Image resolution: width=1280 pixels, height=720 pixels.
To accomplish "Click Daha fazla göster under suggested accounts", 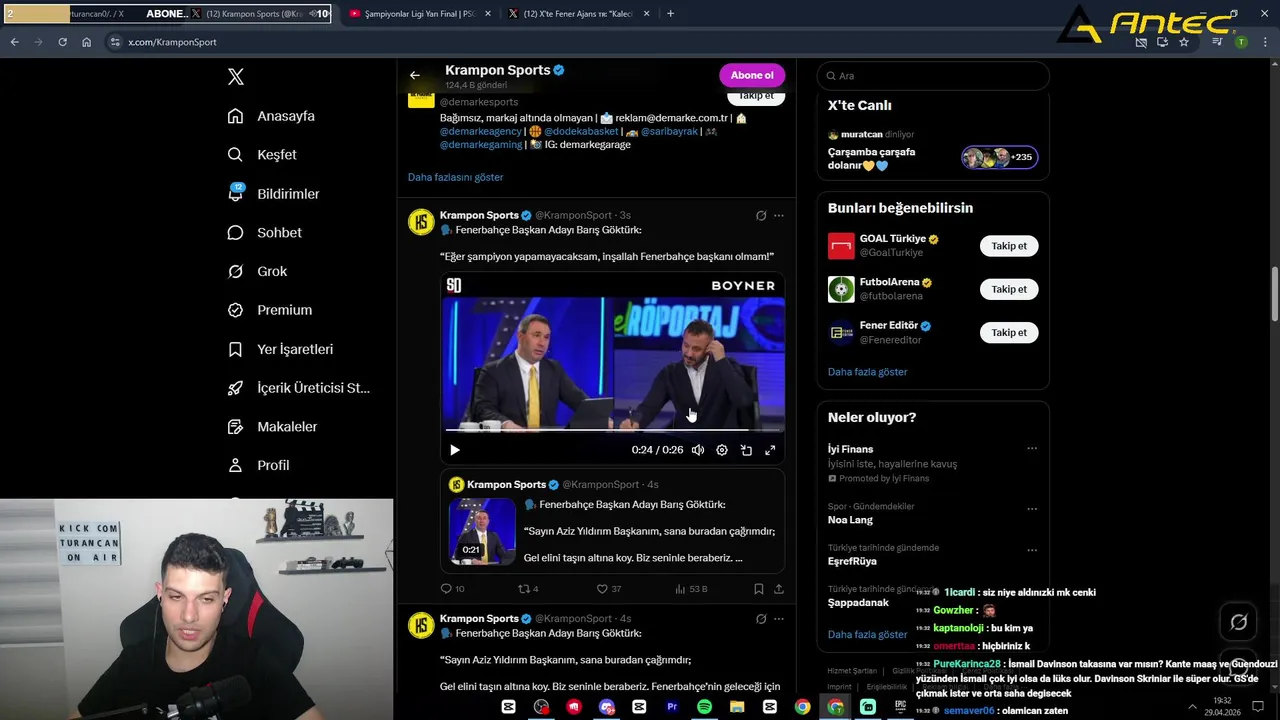I will pos(867,372).
